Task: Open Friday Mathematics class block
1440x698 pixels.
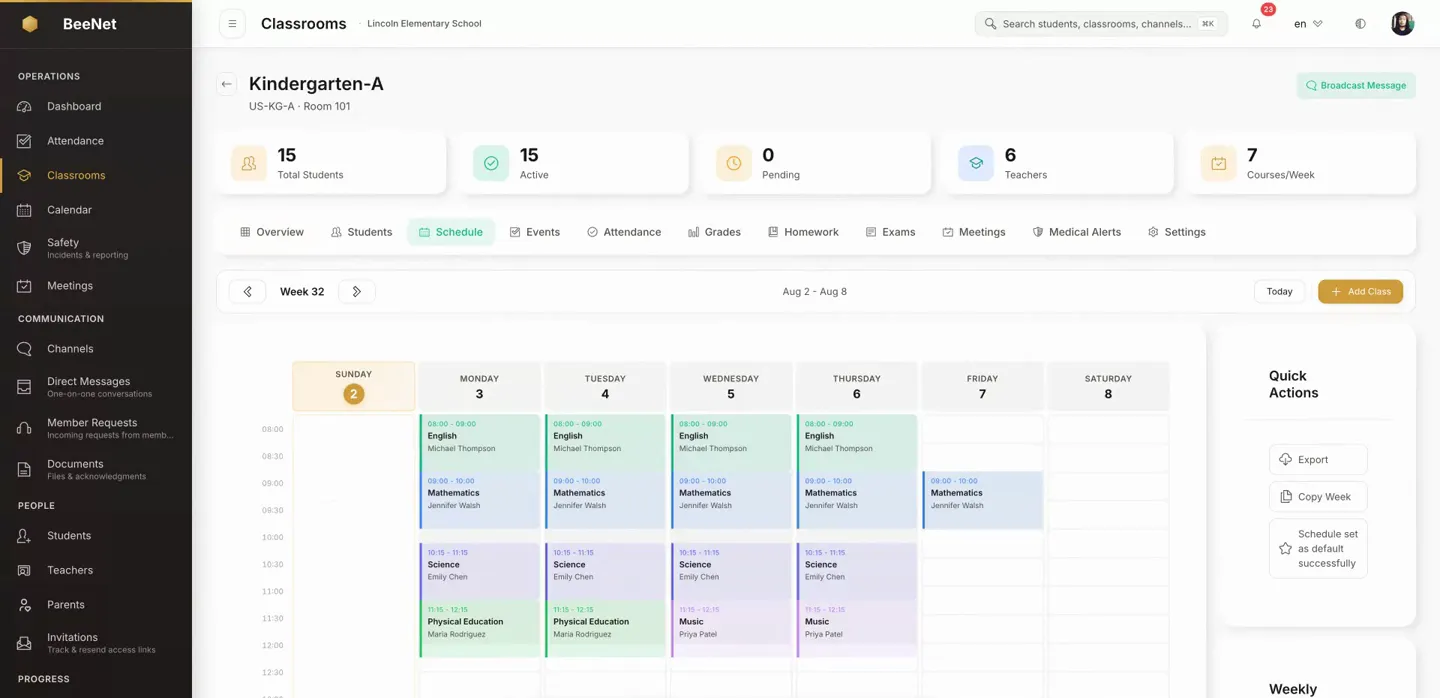Action: 983,500
